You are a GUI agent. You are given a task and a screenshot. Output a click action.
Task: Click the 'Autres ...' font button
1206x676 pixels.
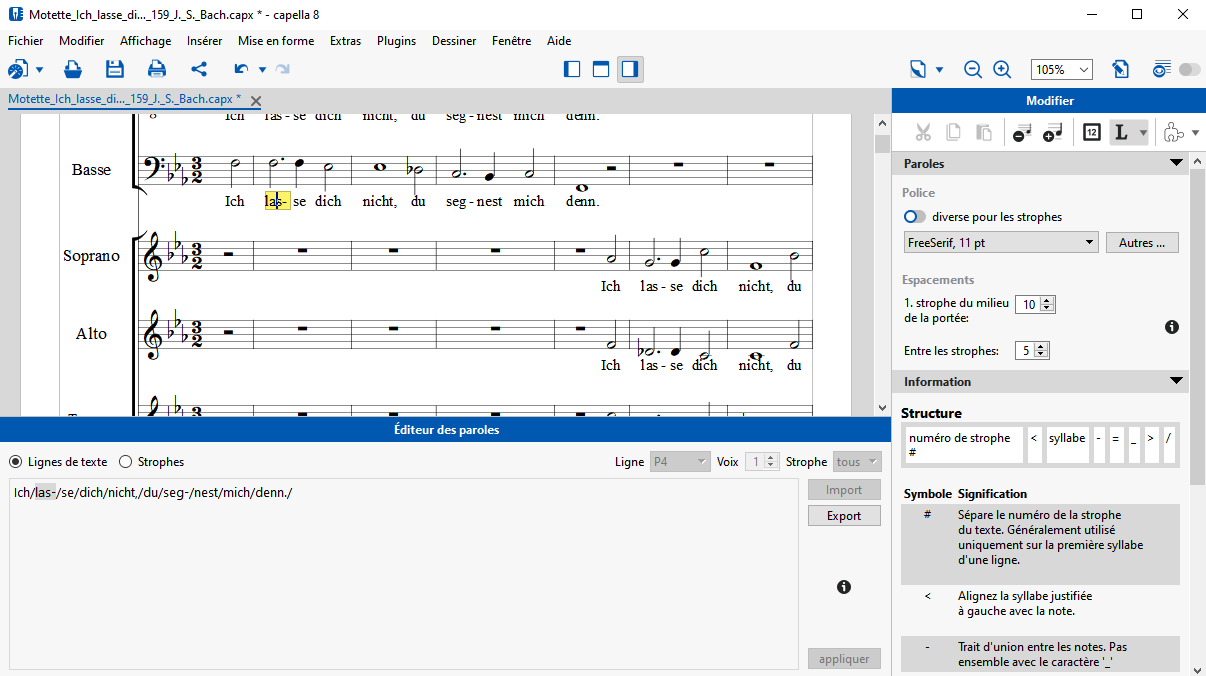pos(1142,243)
